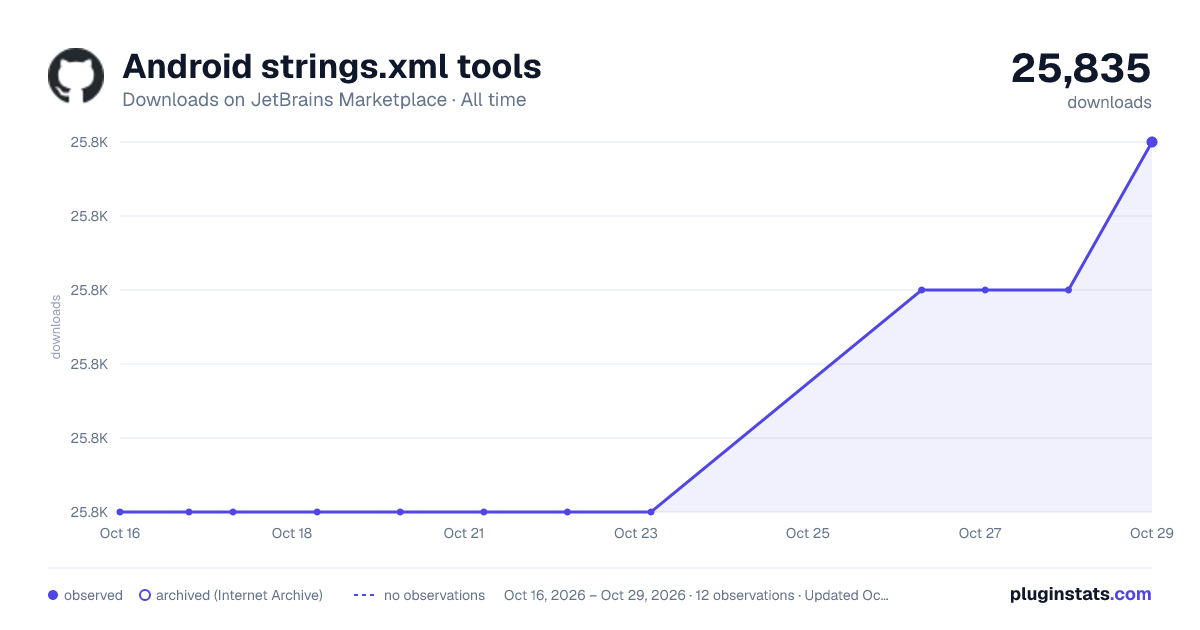Open the pluginstats.com link
The image size is (1200, 630).
[x=1080, y=594]
